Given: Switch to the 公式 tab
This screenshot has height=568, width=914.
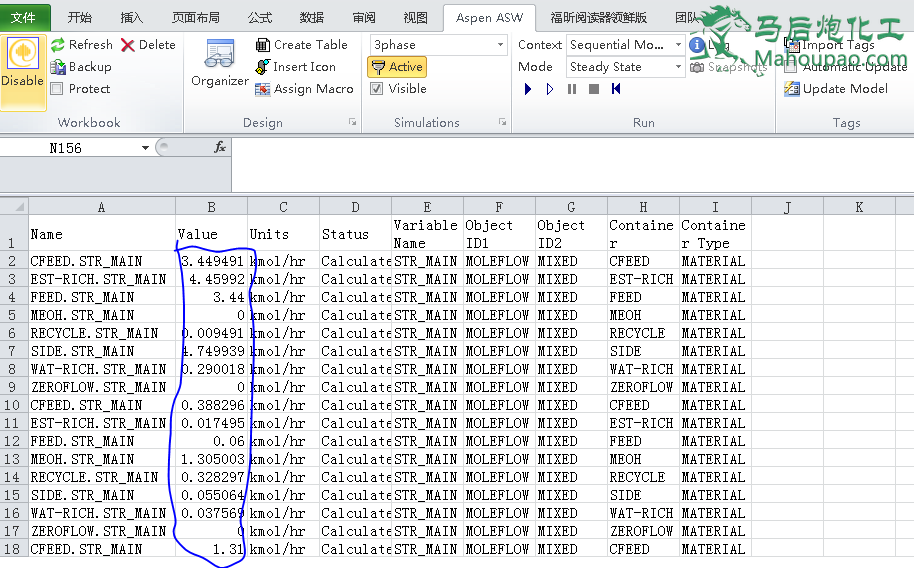Looking at the screenshot, I should point(260,17).
